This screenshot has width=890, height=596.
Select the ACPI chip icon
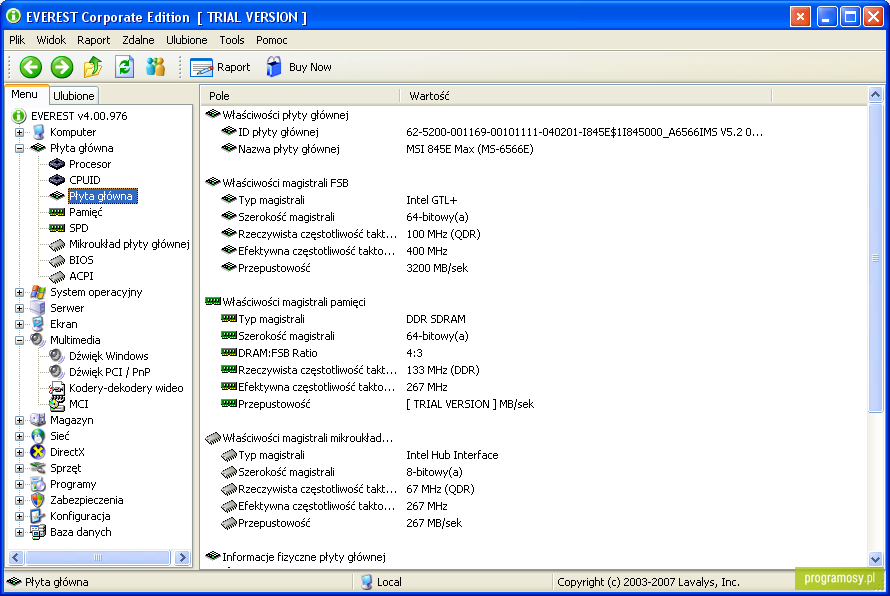point(57,276)
